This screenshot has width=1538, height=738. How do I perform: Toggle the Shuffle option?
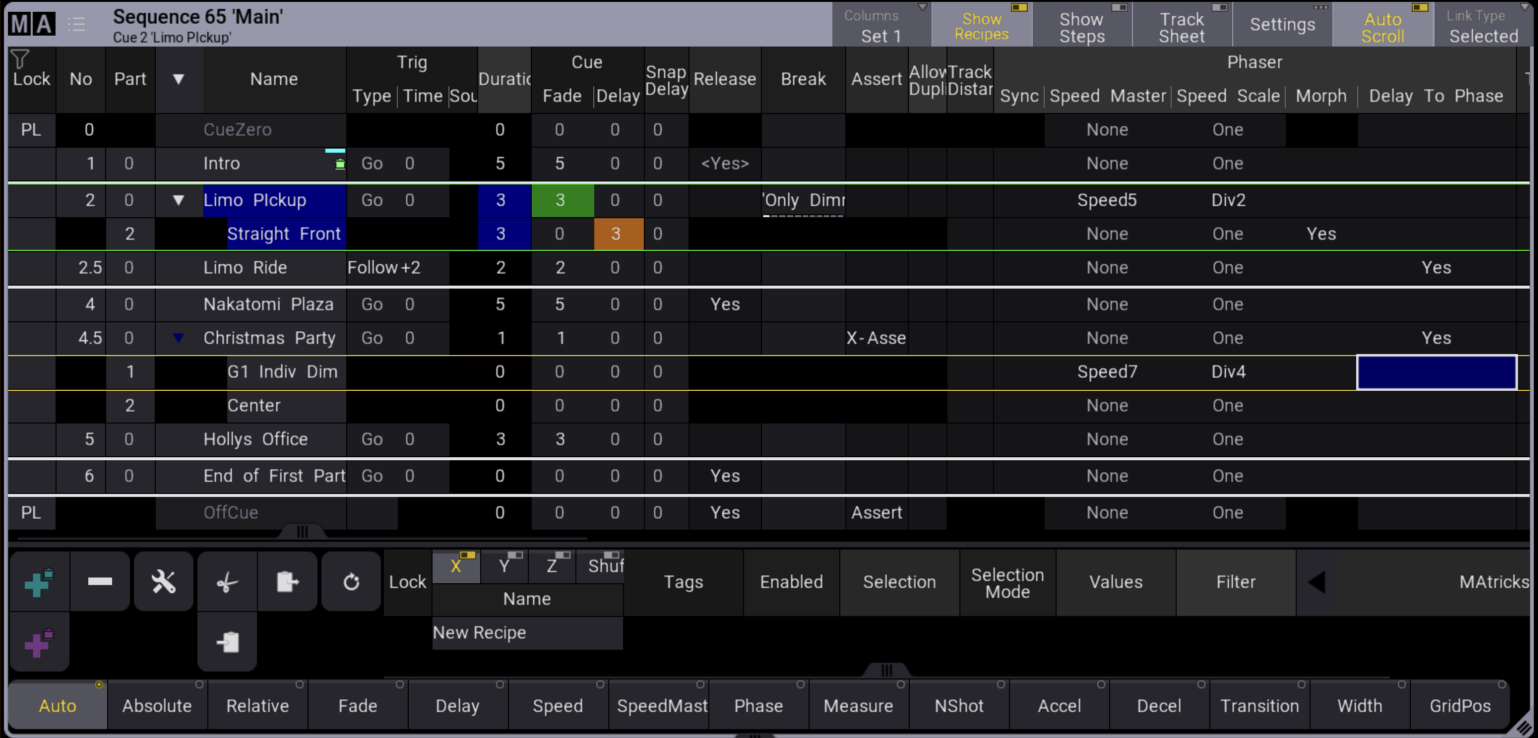[x=600, y=566]
